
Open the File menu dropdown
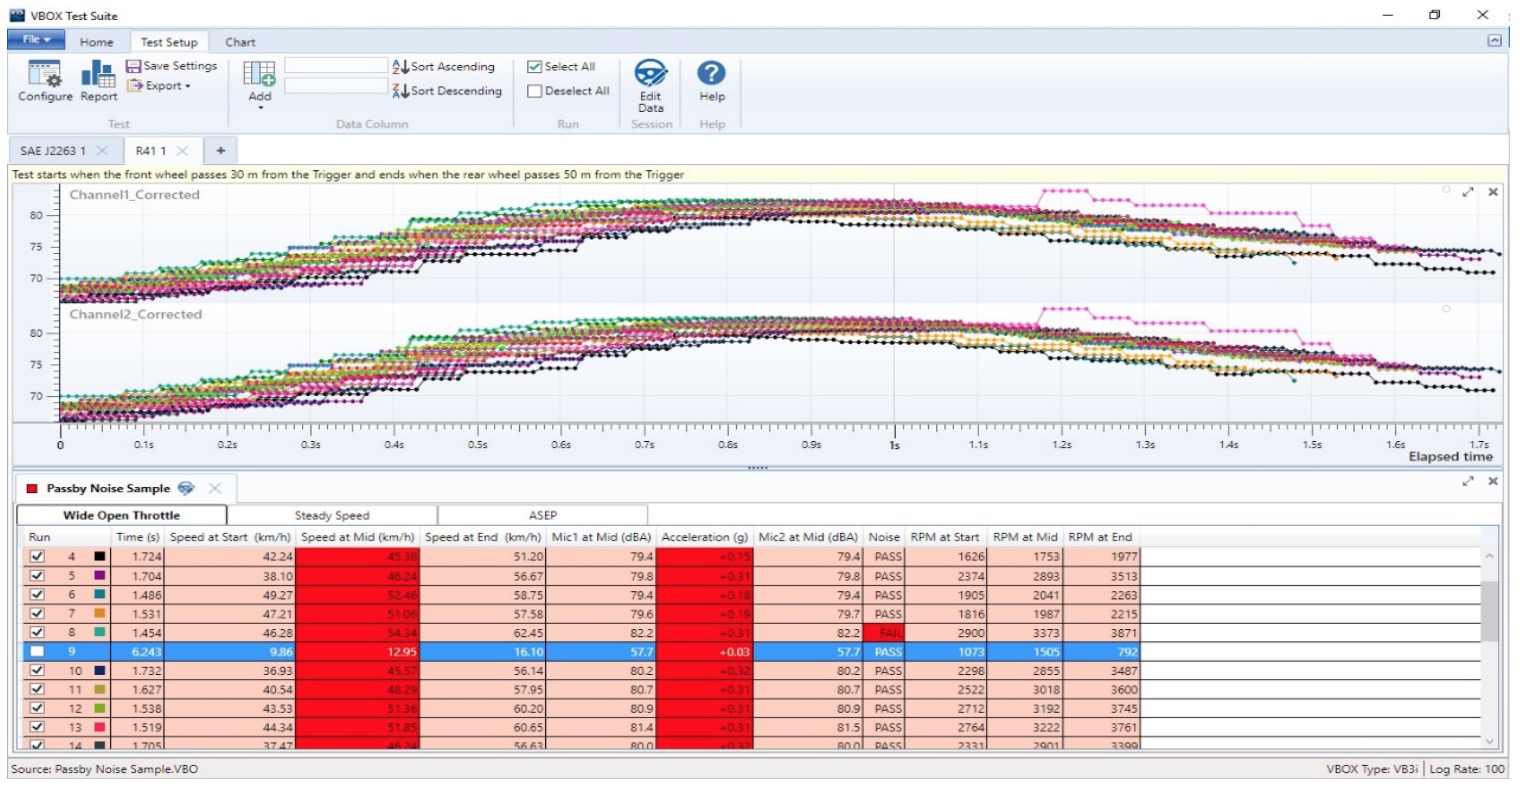[36, 40]
